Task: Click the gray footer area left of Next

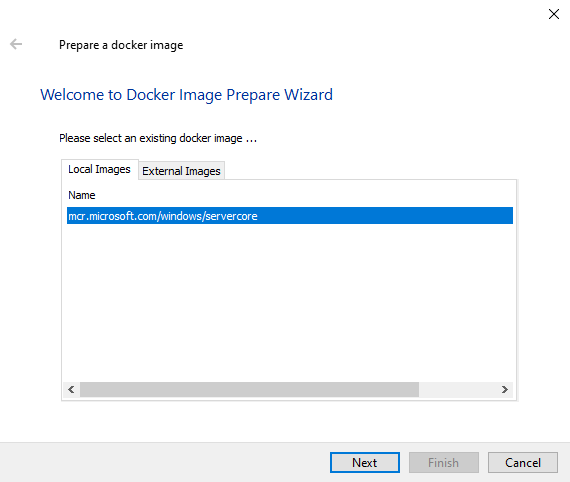Action: click(x=164, y=462)
